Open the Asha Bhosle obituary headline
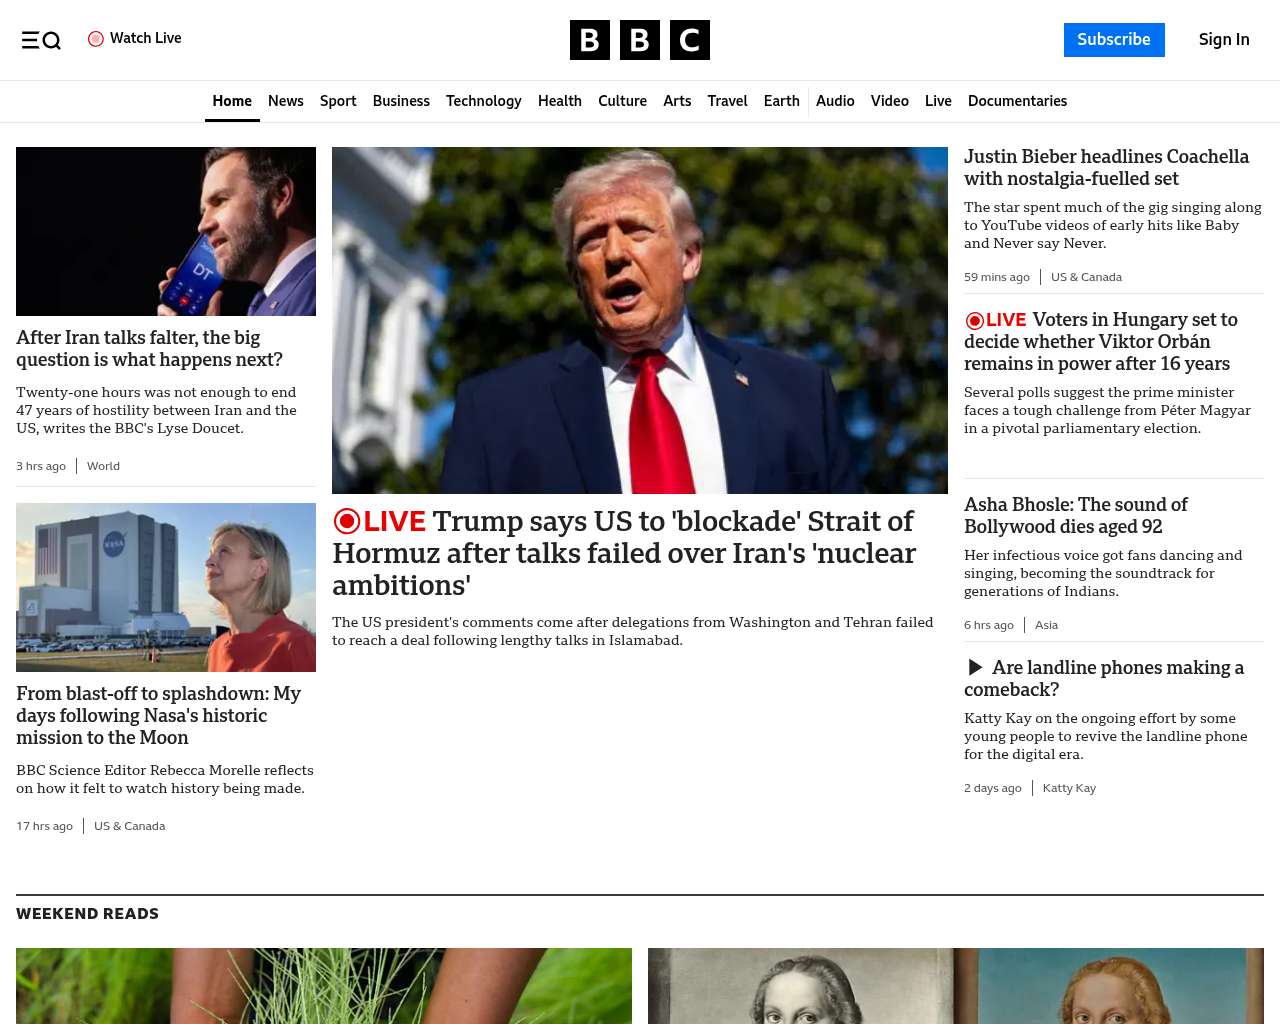 point(1076,515)
